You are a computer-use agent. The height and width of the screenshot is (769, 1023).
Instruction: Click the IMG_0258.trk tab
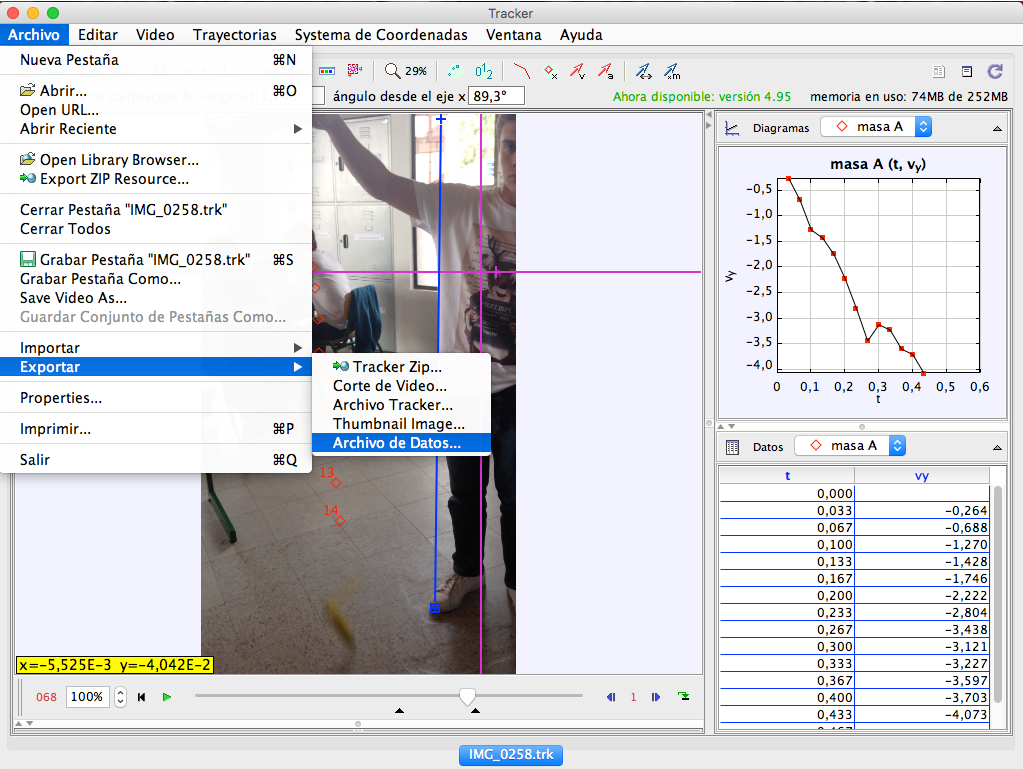tap(511, 755)
